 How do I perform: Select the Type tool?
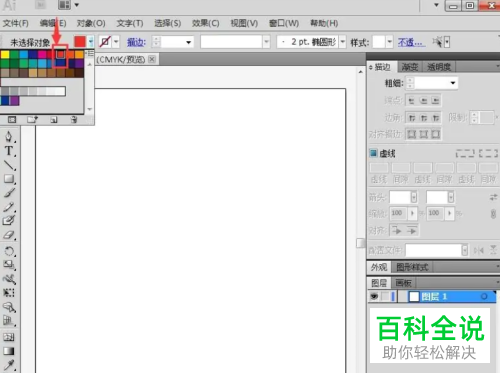9,151
